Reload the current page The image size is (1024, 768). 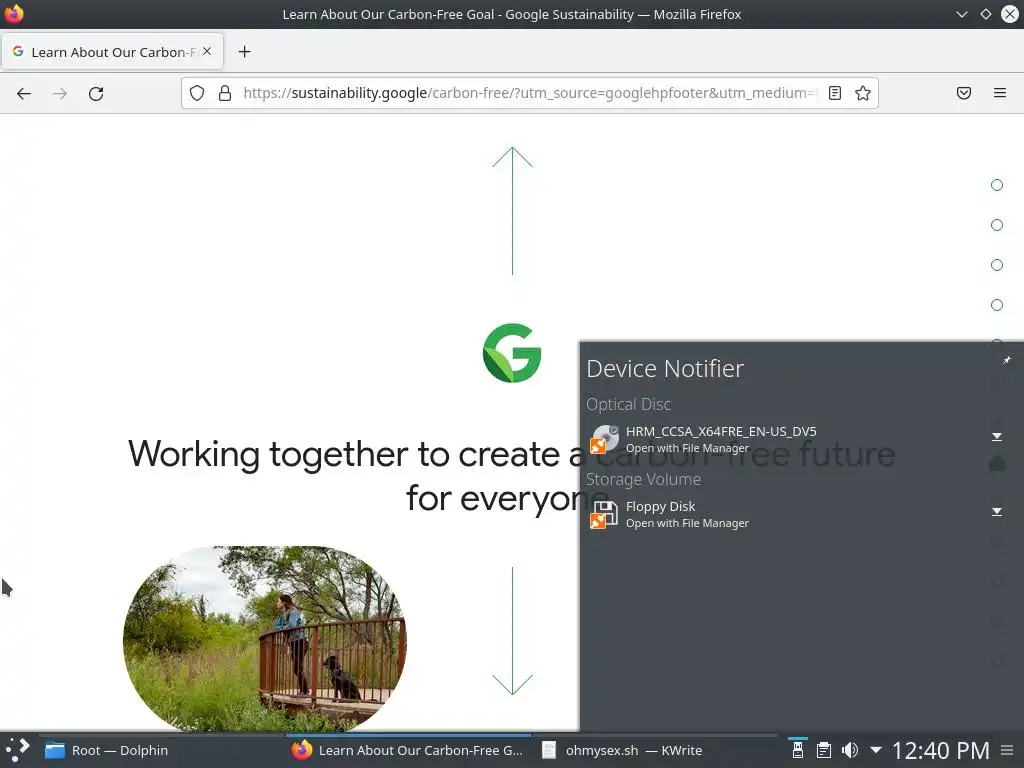click(96, 93)
